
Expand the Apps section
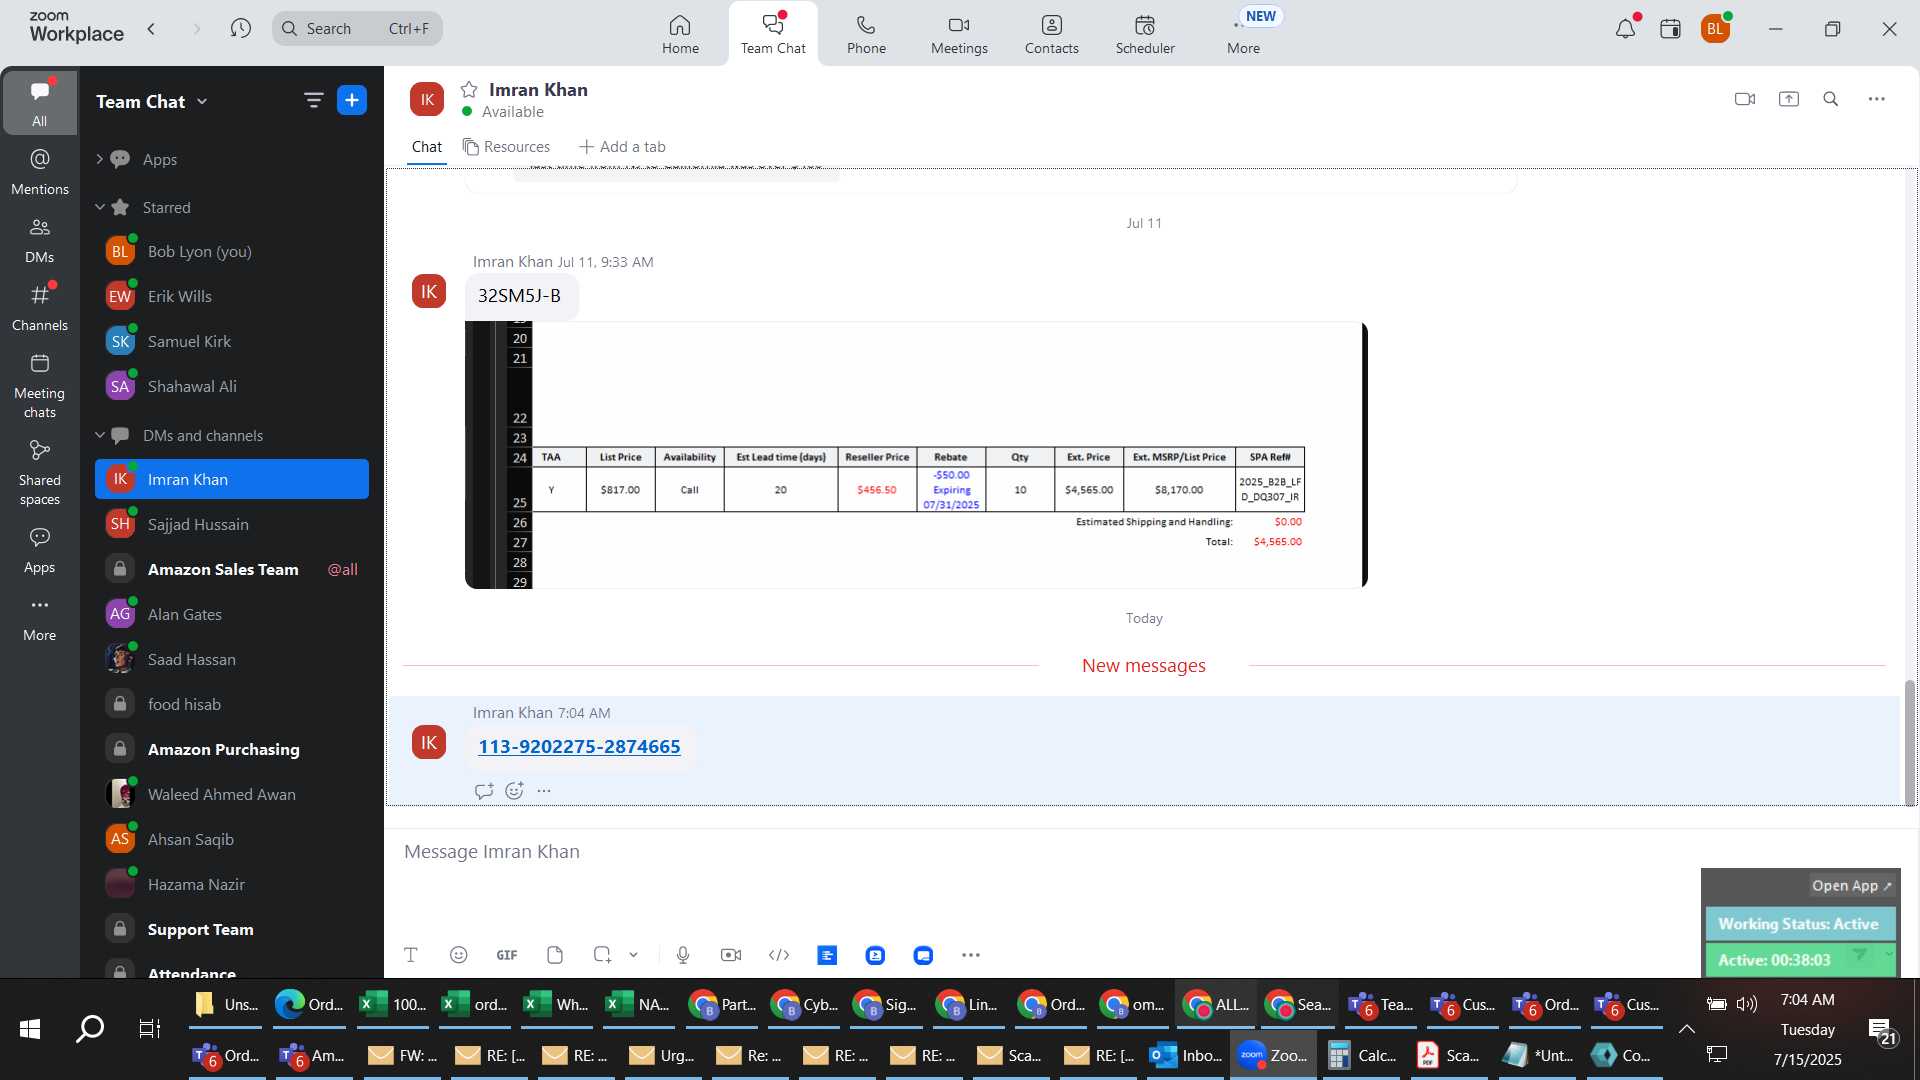coord(99,159)
